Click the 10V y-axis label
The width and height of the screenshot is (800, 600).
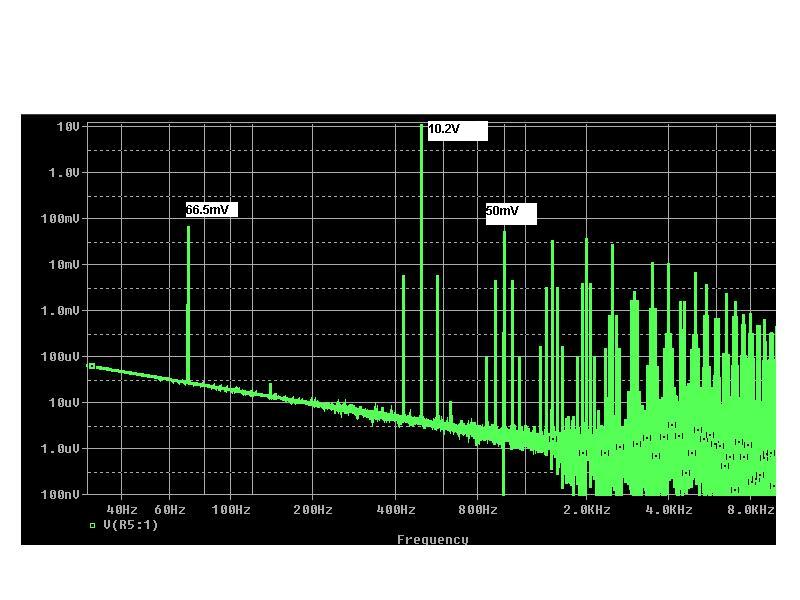tap(68, 127)
